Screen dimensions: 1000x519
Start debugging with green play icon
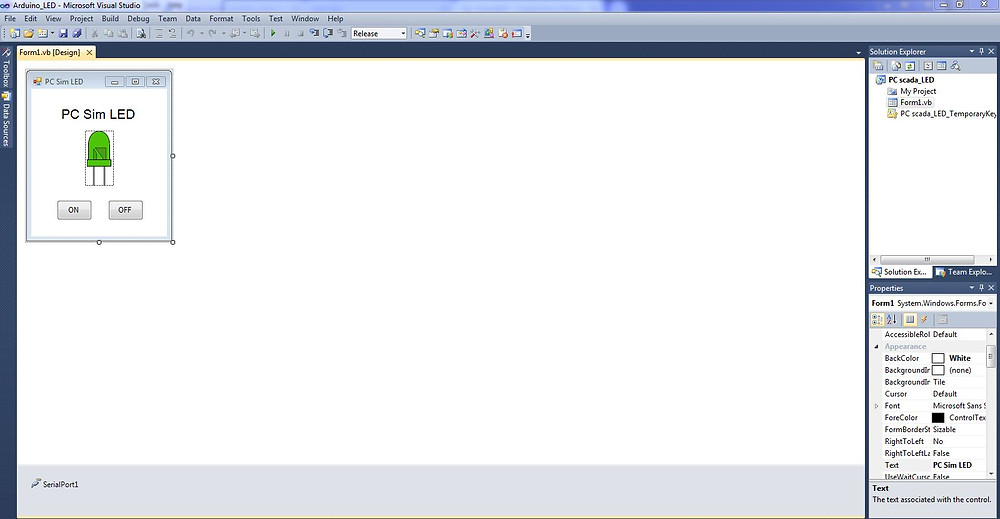pos(273,33)
